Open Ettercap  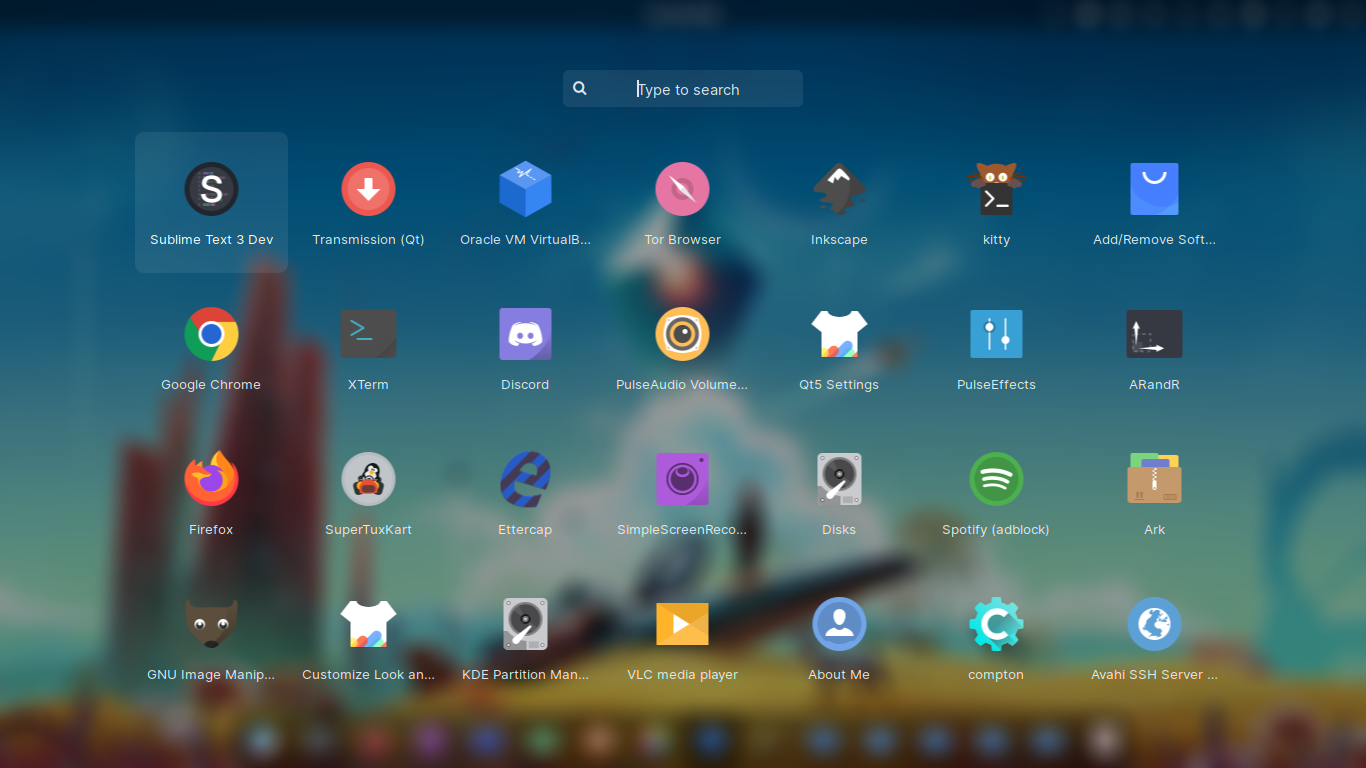click(x=525, y=479)
